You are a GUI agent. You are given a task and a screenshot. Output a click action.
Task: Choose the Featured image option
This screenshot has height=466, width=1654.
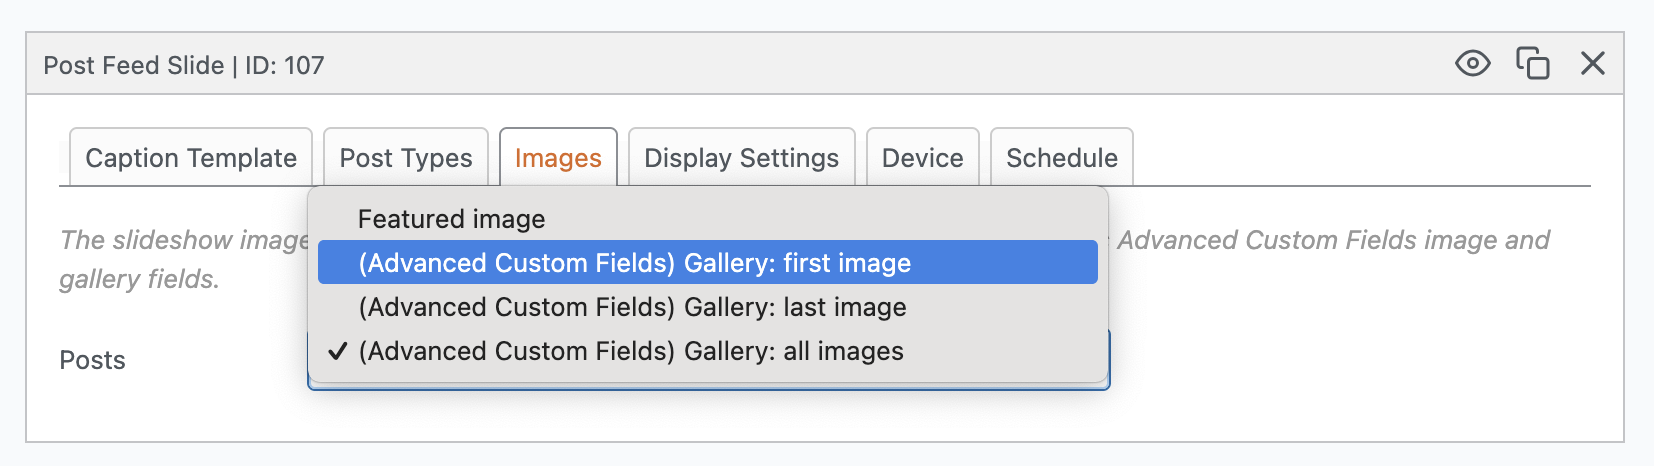coord(452,219)
